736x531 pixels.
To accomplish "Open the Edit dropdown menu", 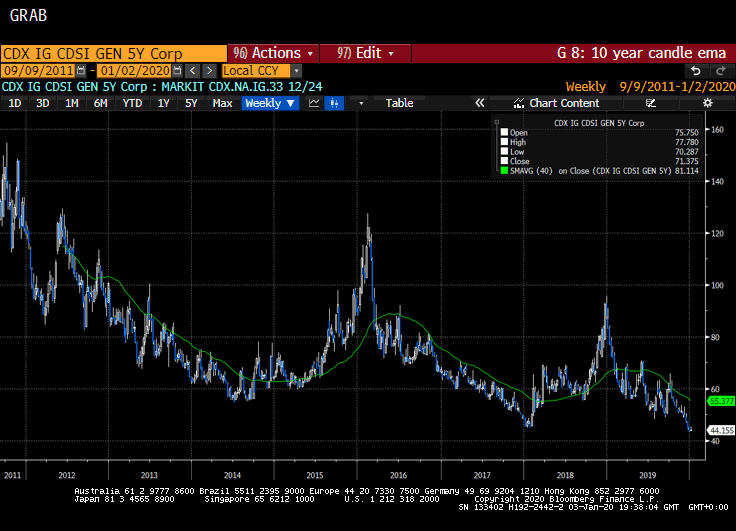I will pos(365,53).
